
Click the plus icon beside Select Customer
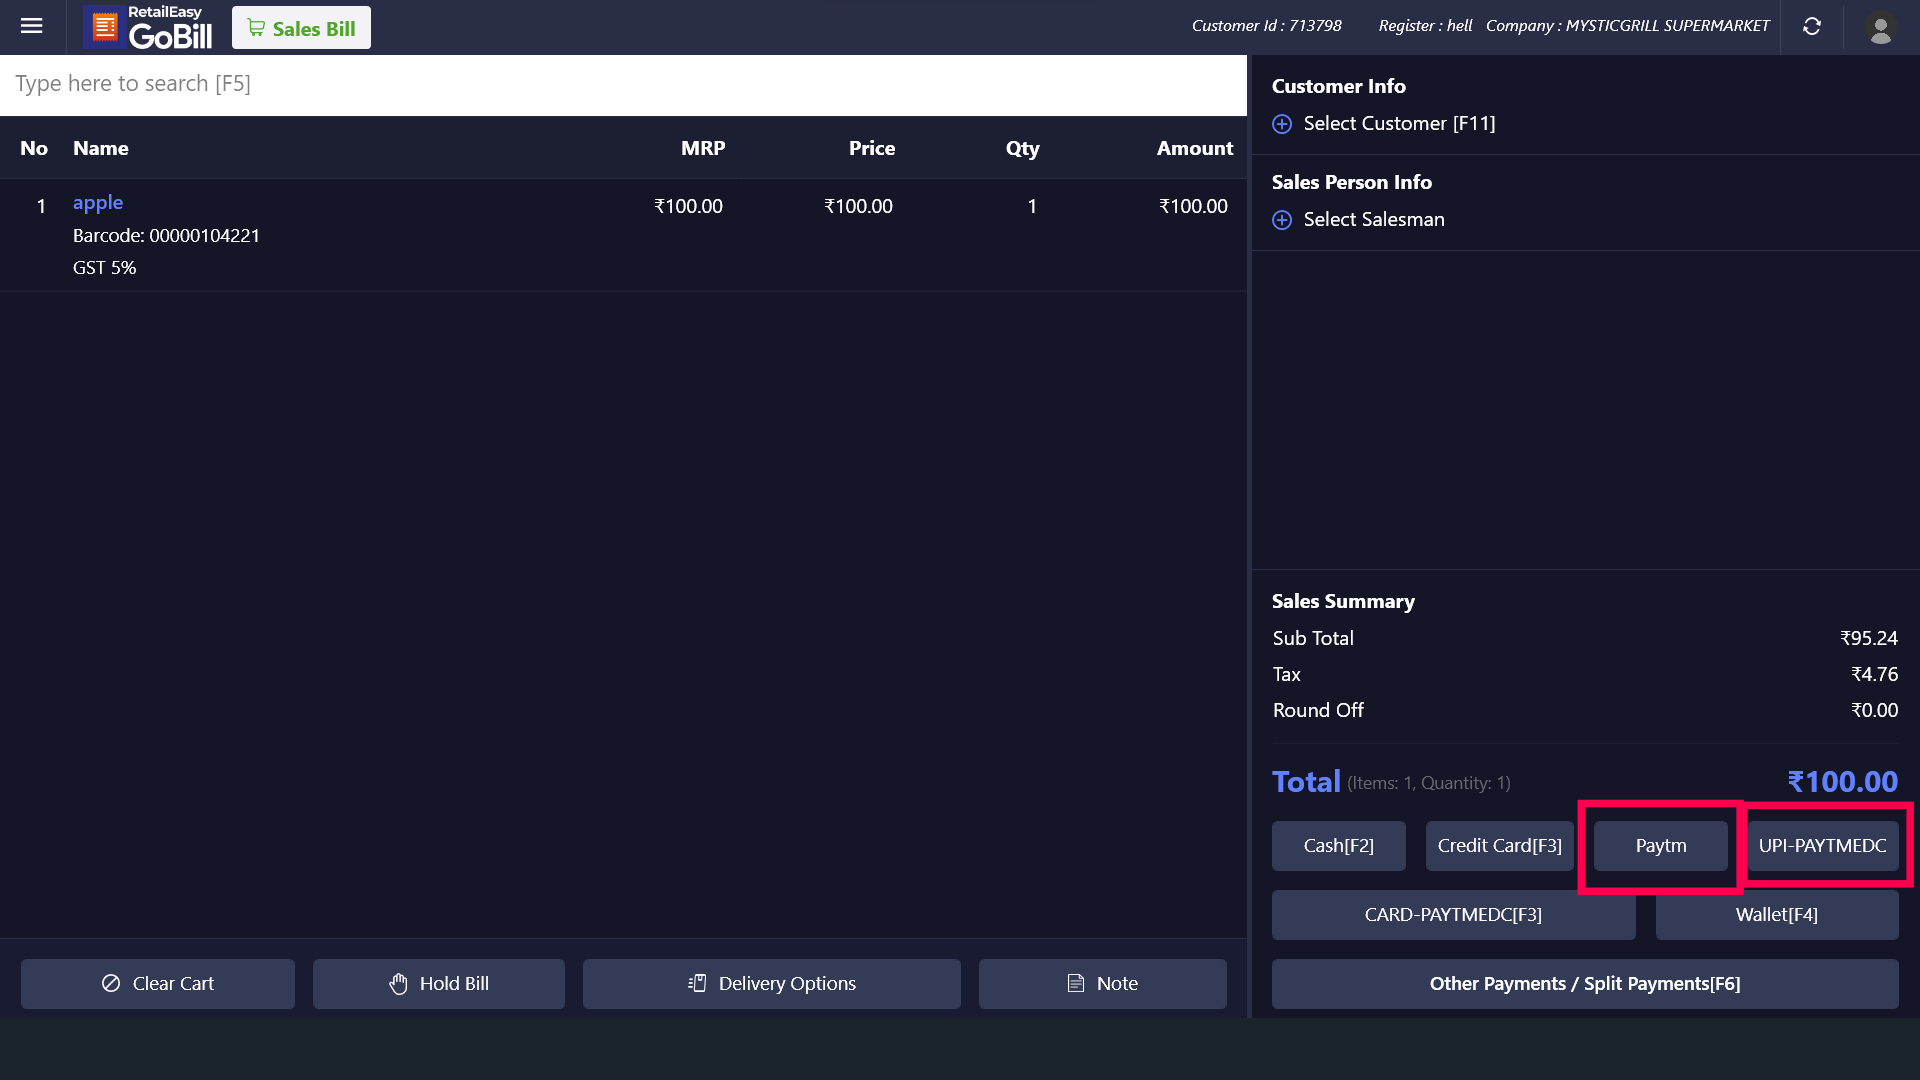(x=1282, y=124)
